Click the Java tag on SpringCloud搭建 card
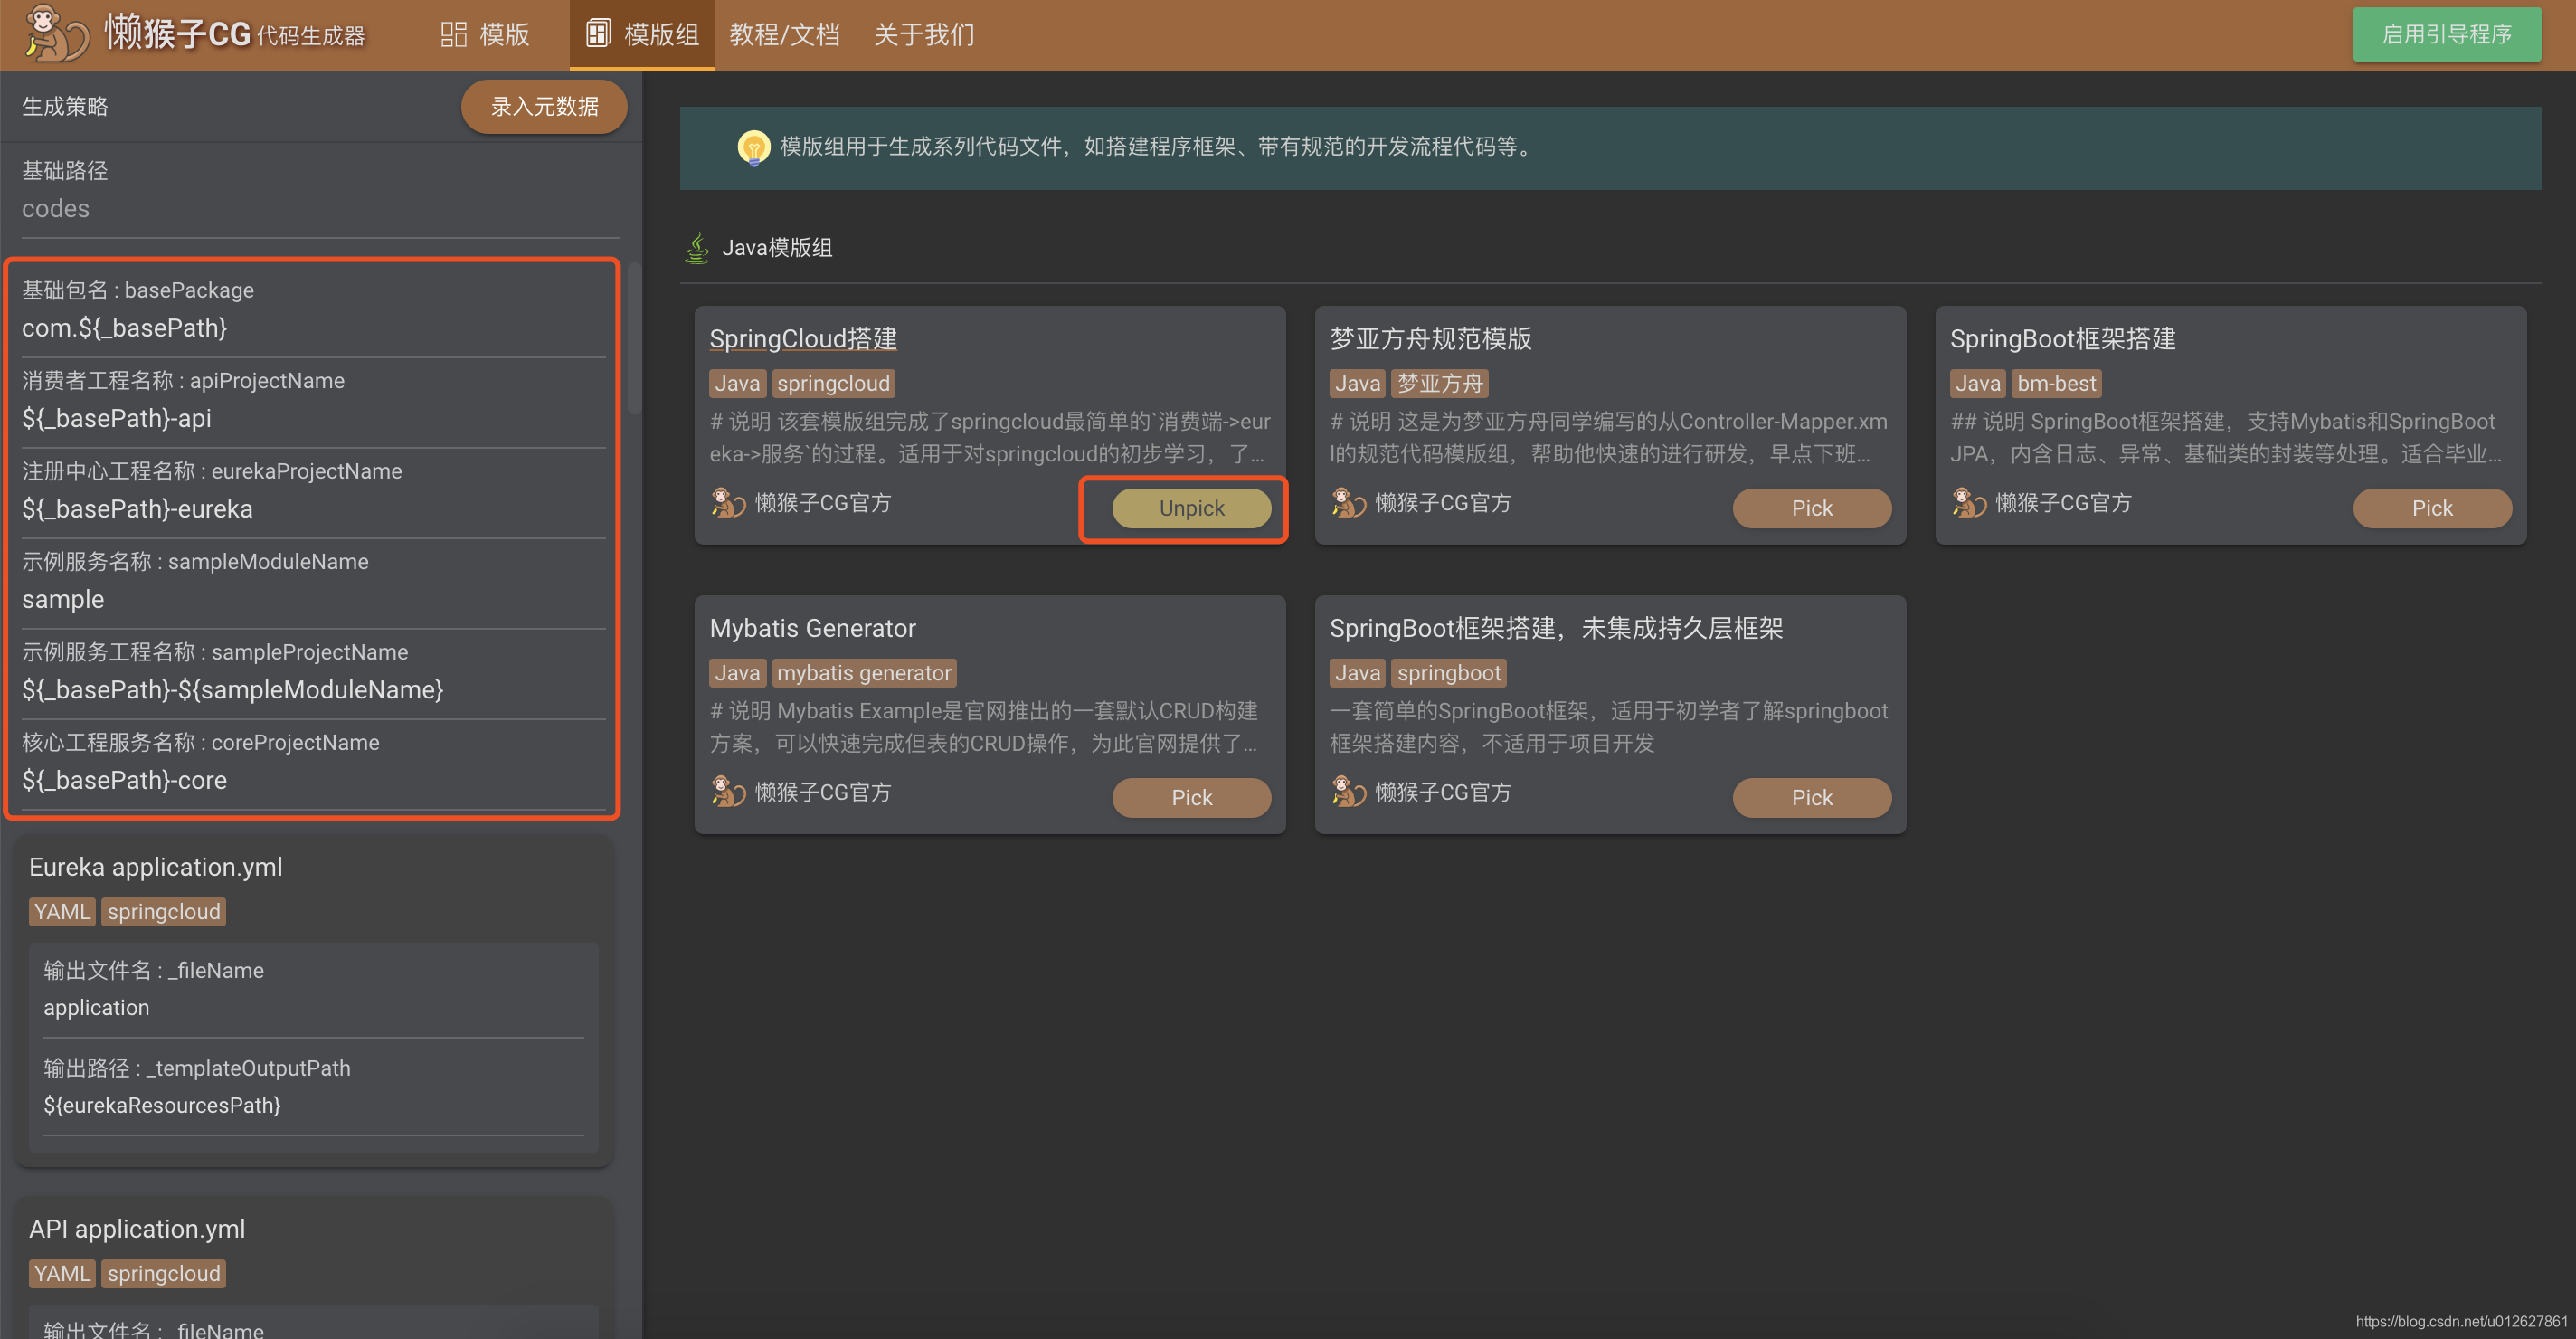This screenshot has height=1339, width=2576. tap(737, 383)
